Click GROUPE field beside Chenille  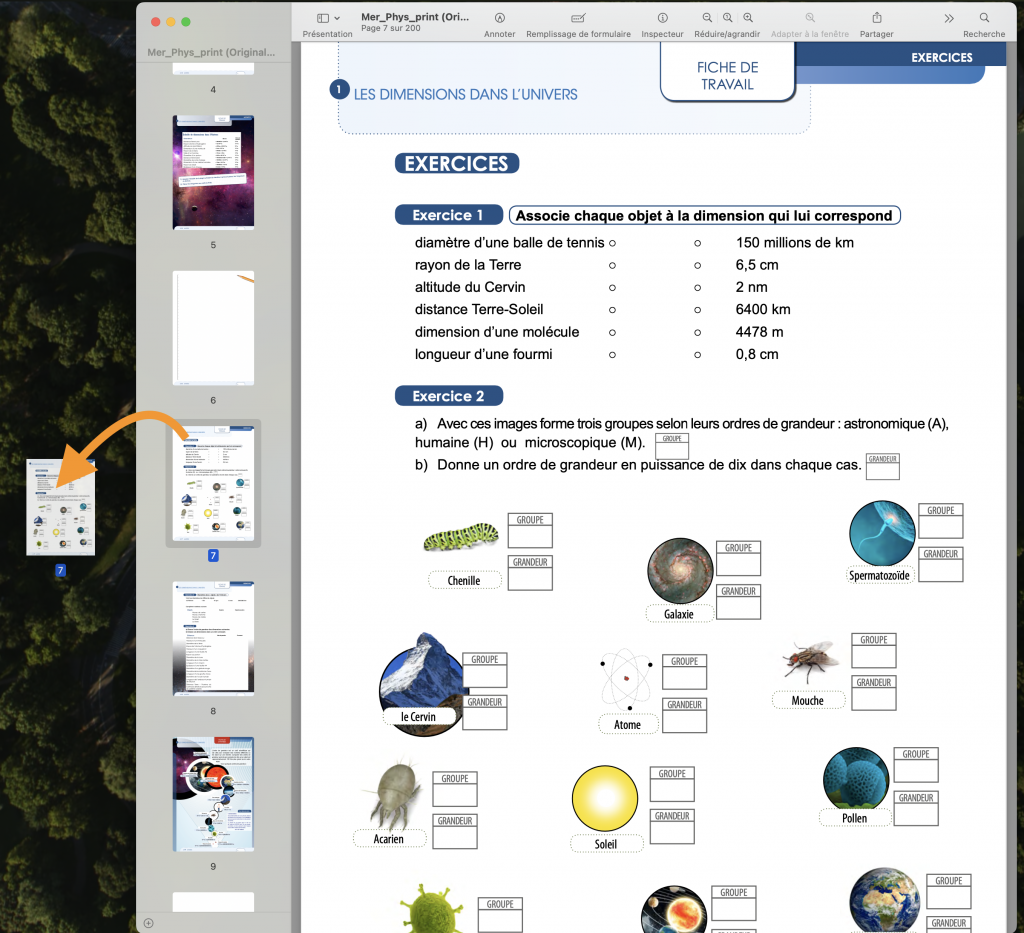pos(530,531)
